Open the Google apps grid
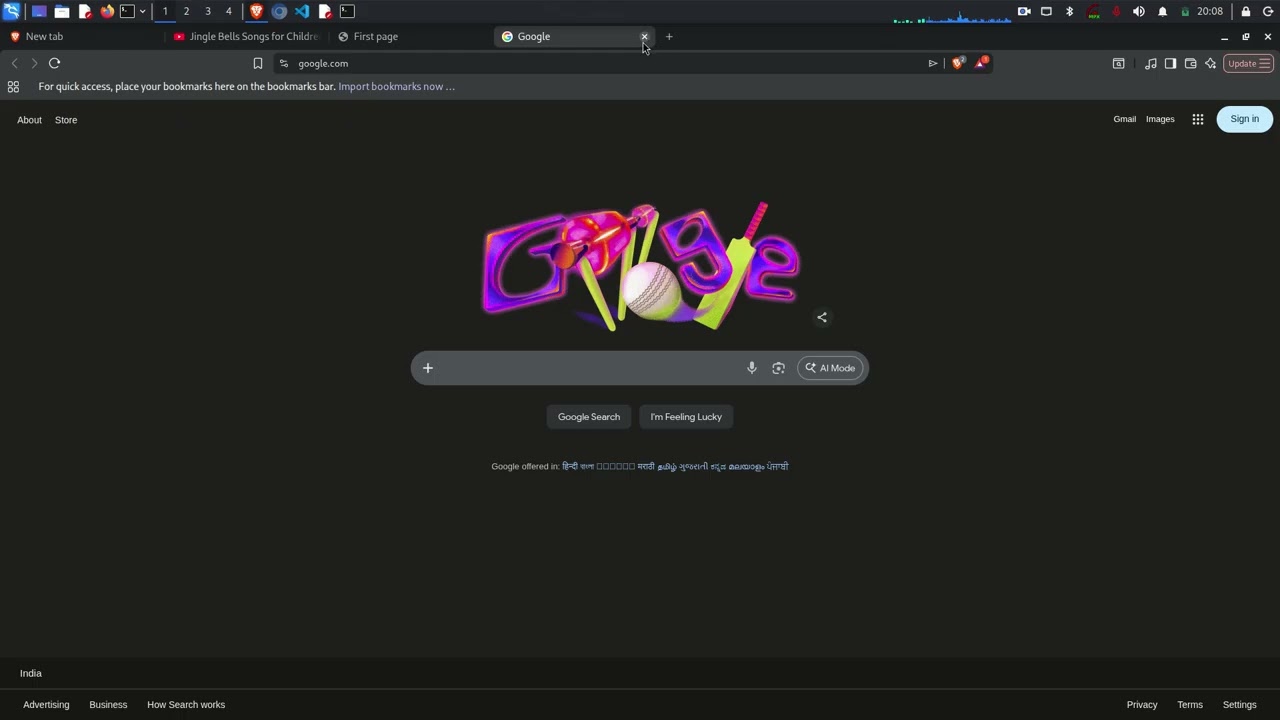 [x=1198, y=119]
